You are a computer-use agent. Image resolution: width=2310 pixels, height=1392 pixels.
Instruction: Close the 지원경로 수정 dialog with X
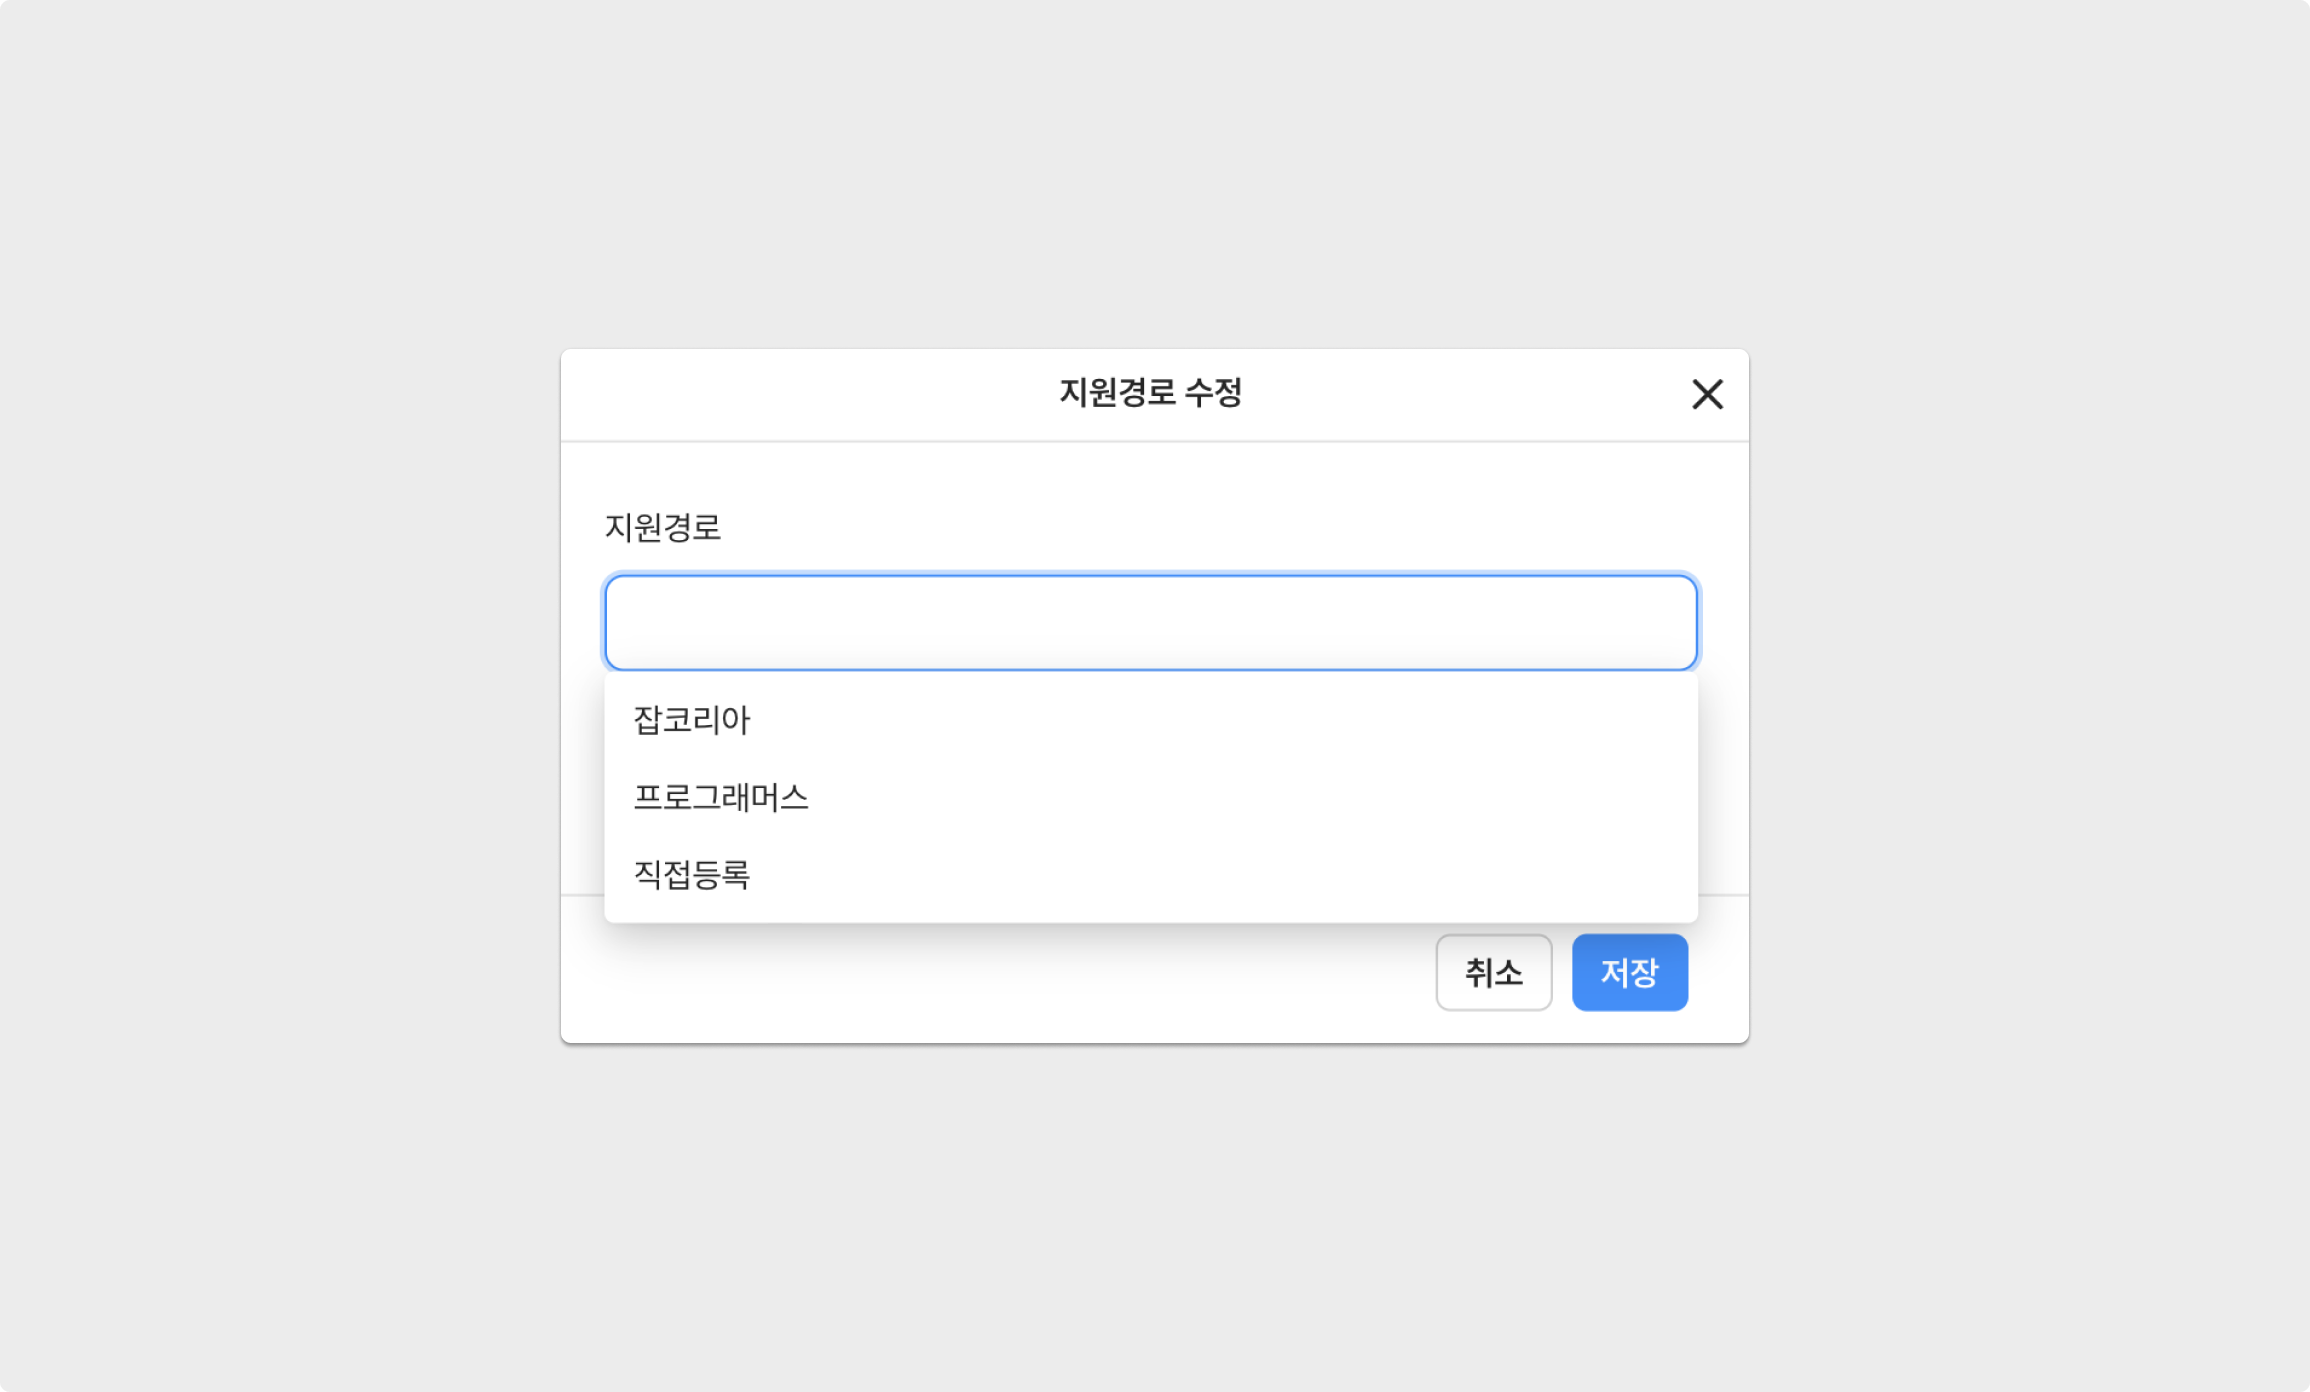[1707, 394]
